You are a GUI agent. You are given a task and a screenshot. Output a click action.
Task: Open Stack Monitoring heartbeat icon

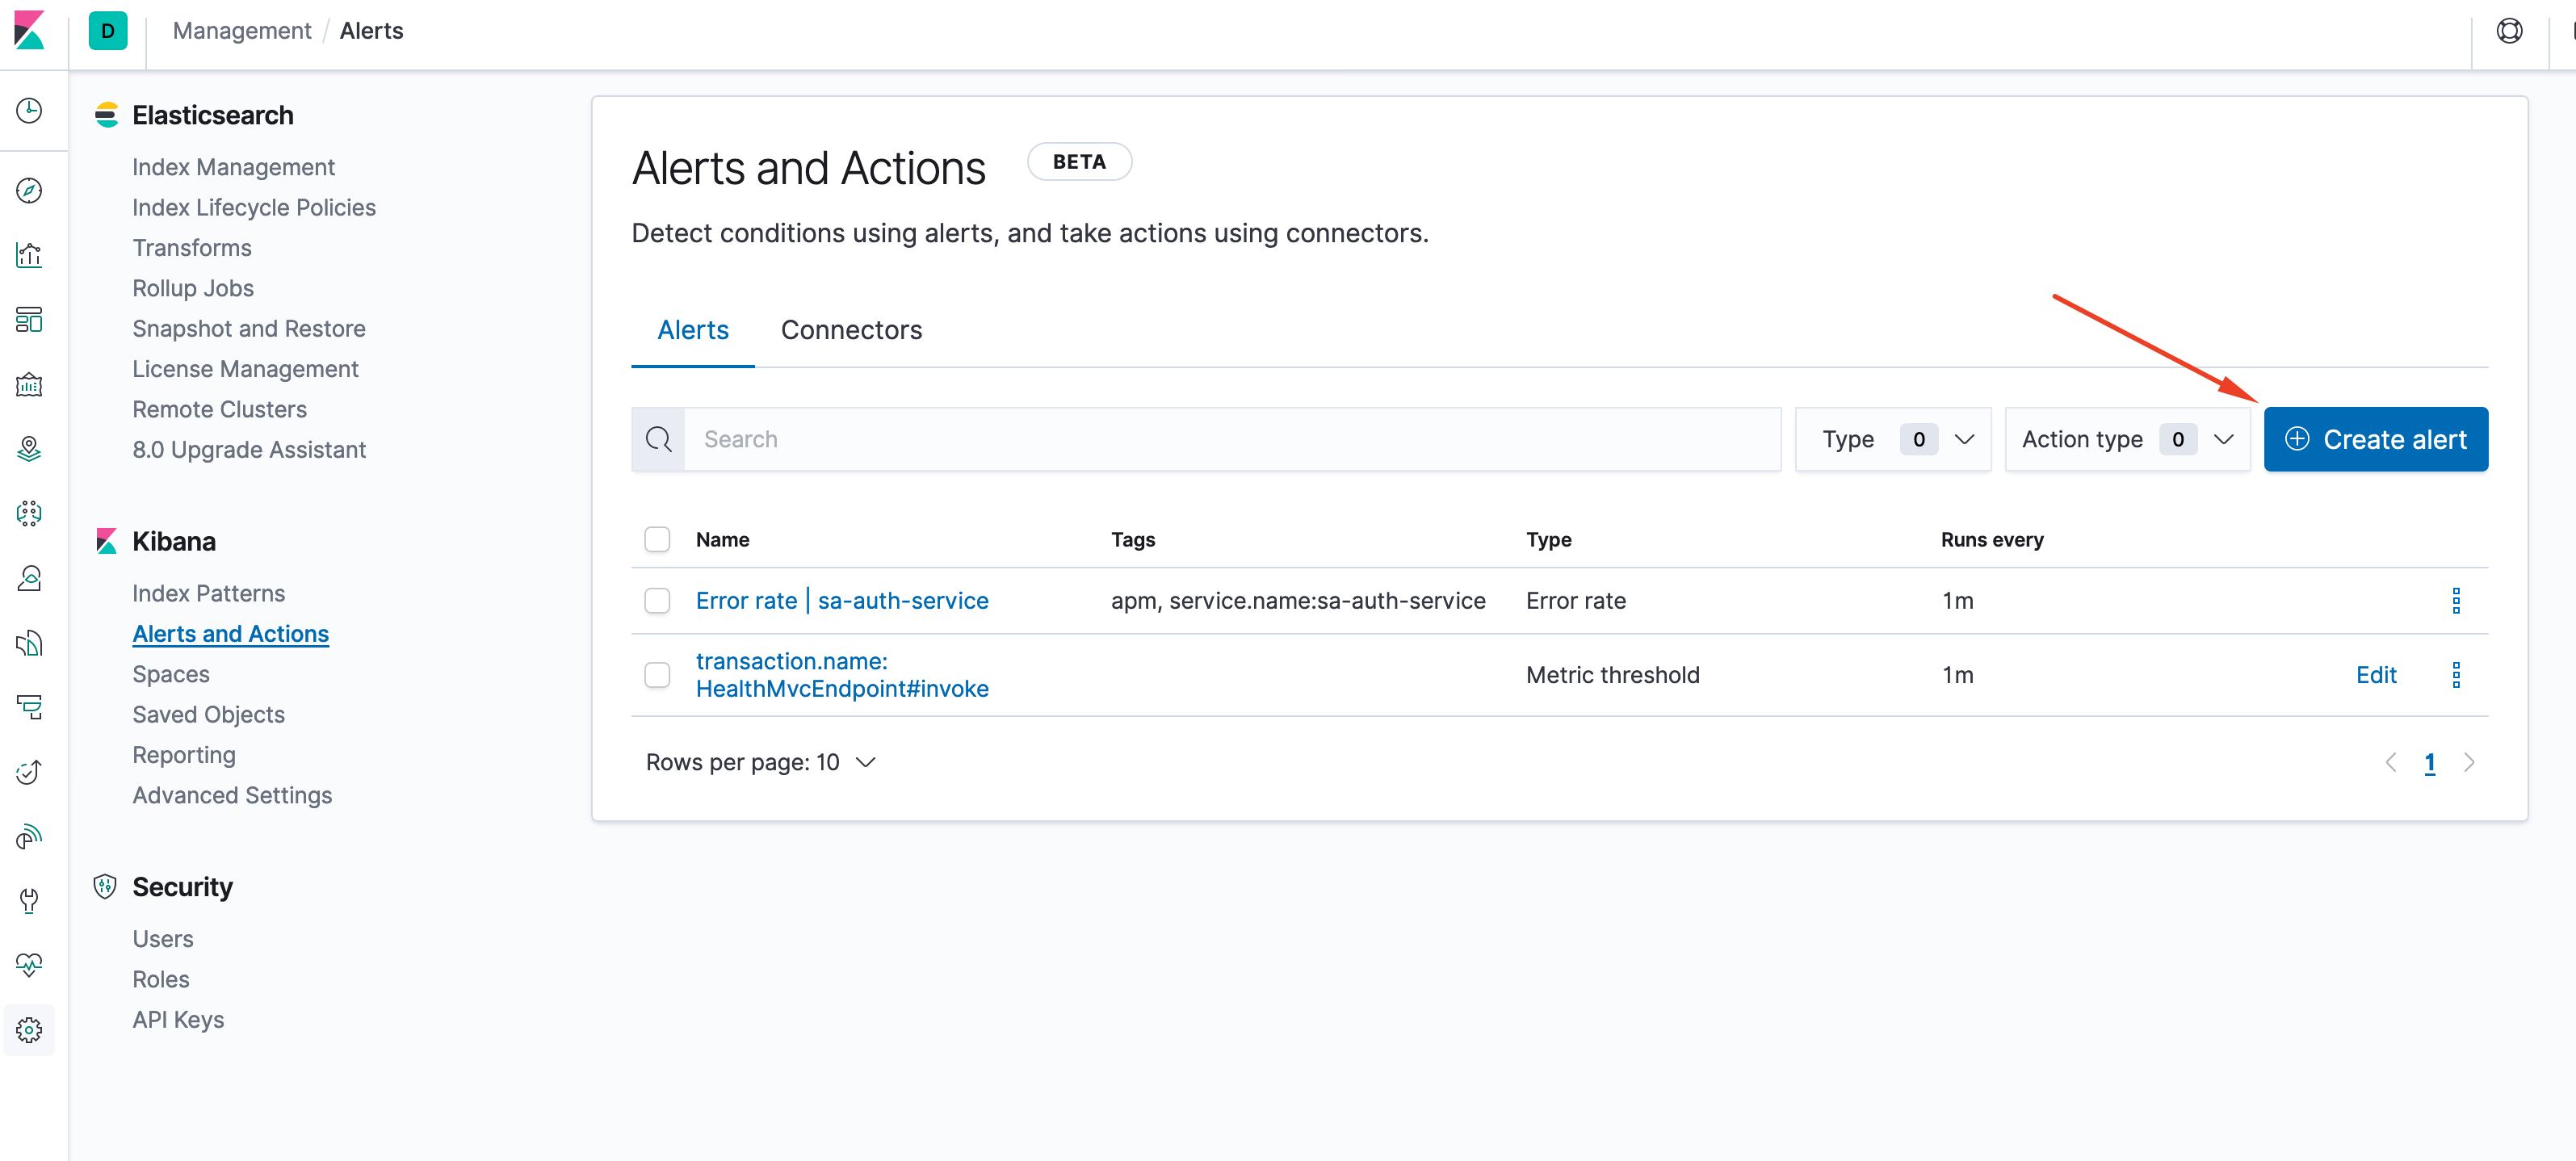29,965
